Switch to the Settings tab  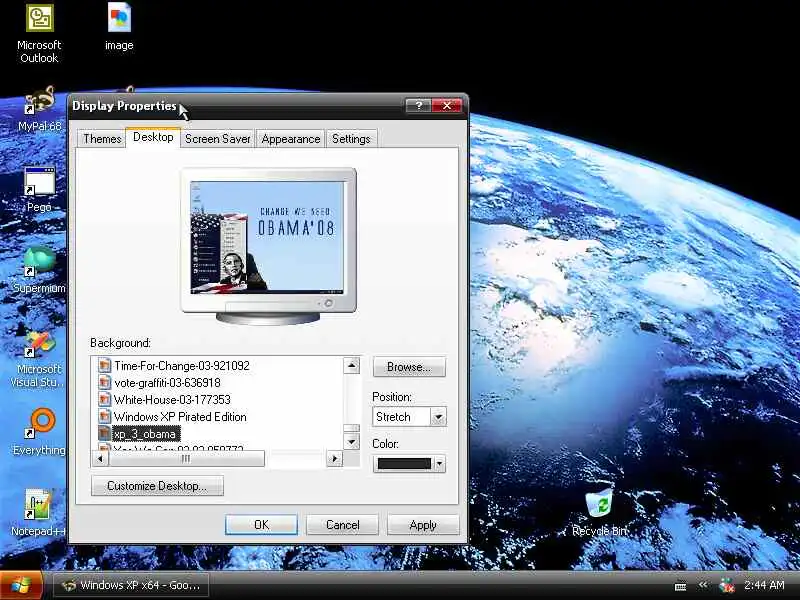(x=351, y=139)
